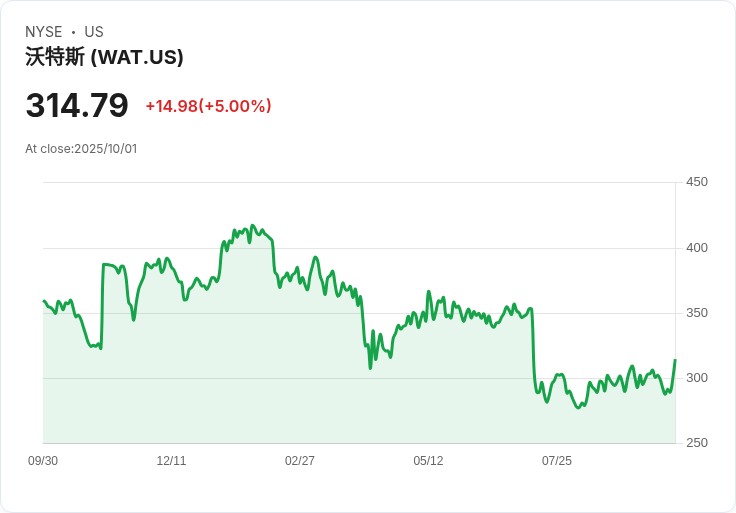
Task: Click the 05/12 x-axis date label
Action: point(428,461)
